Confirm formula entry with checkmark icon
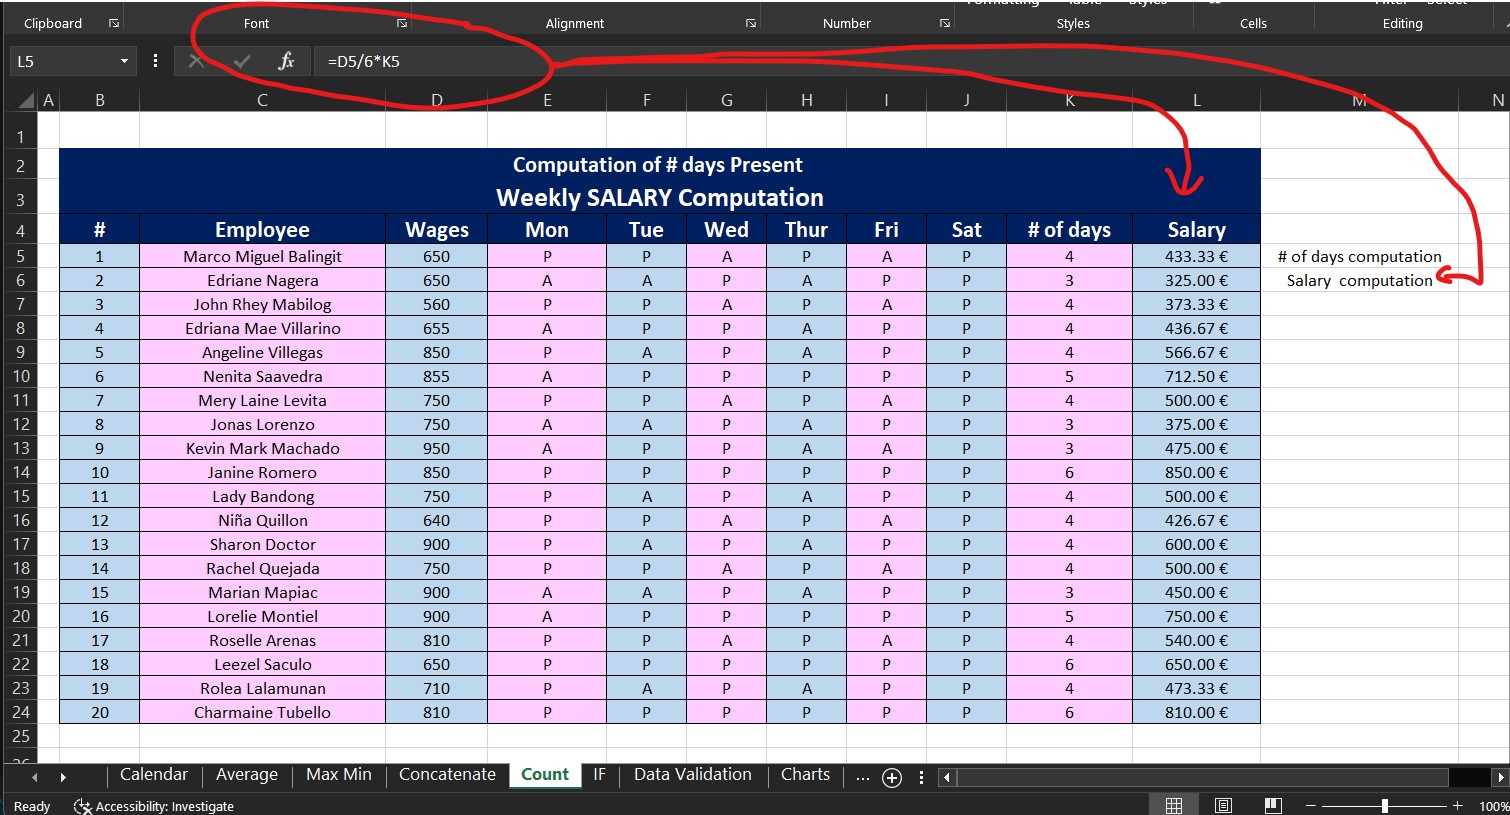This screenshot has width=1510, height=815. coord(241,61)
